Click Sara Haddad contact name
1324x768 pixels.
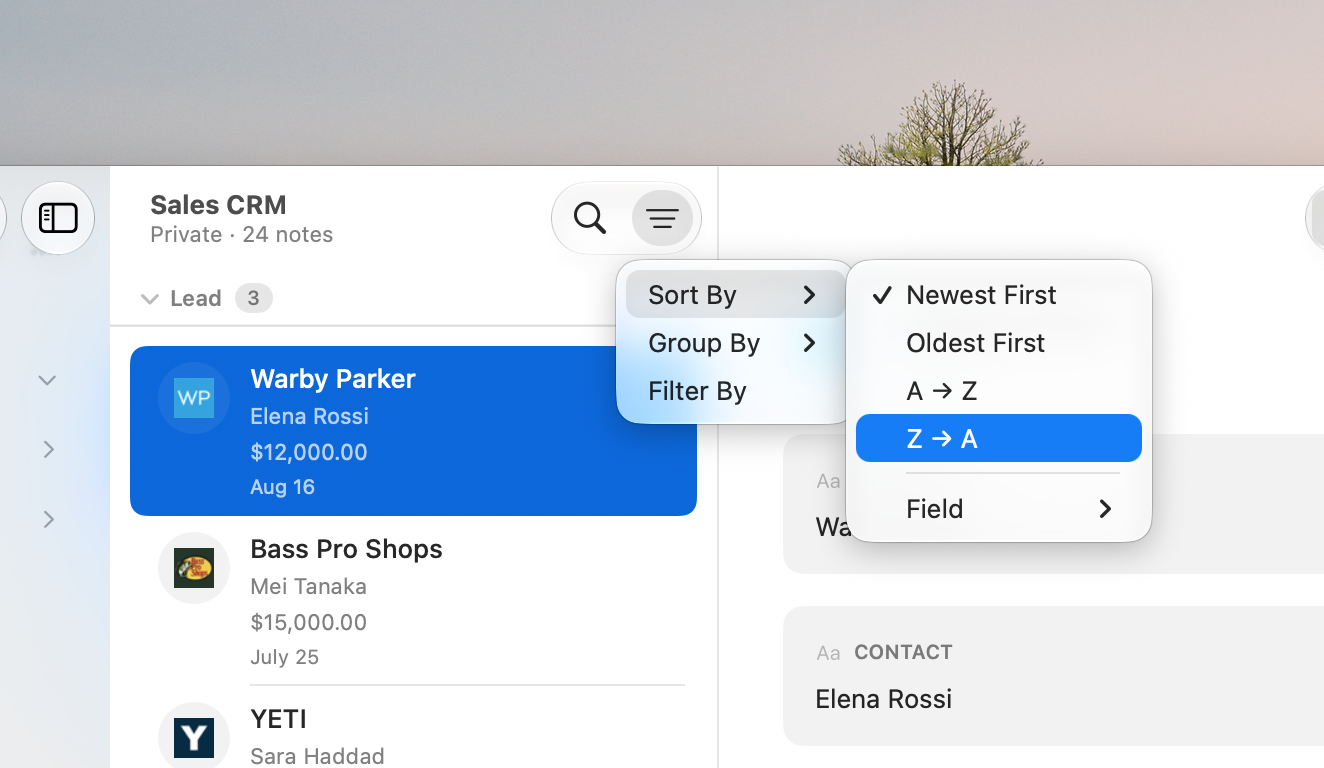317,756
